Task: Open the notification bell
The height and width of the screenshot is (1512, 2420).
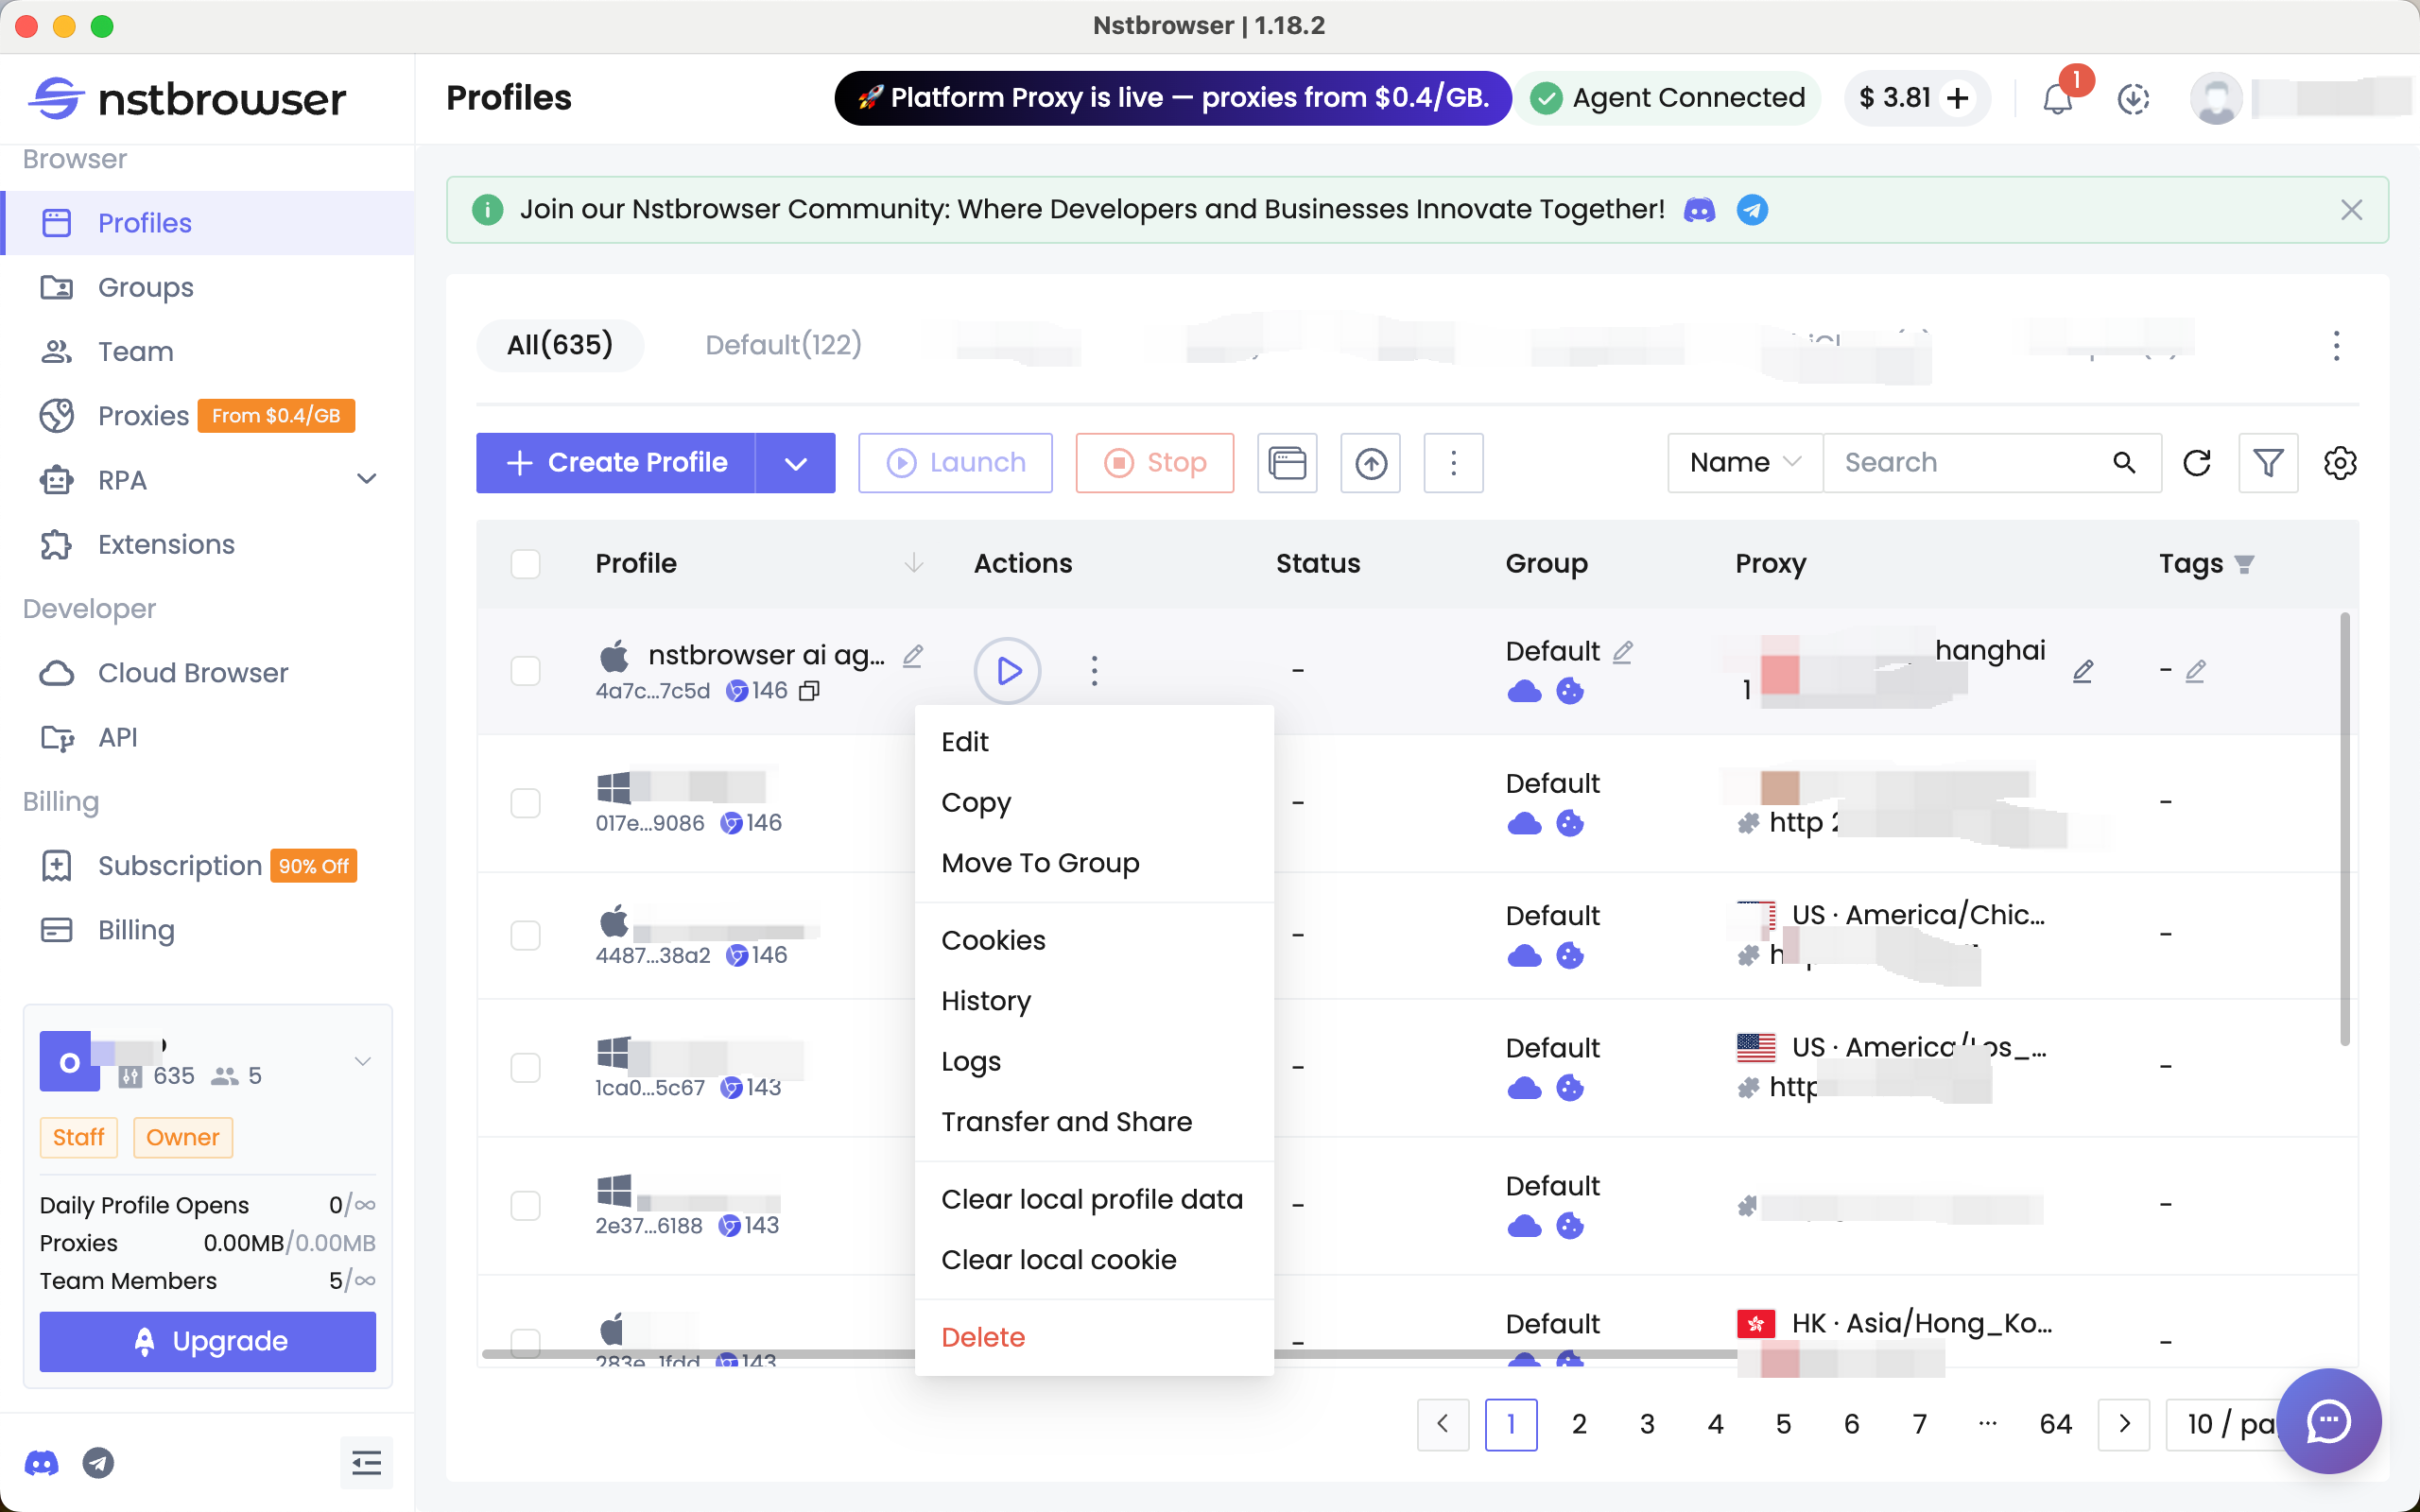Action: click(x=2057, y=98)
